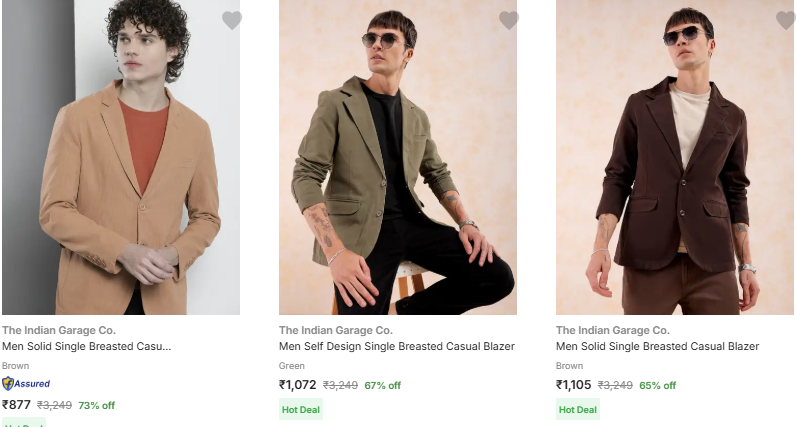Click the 67% off discount label
796x427 pixels.
[x=382, y=385]
